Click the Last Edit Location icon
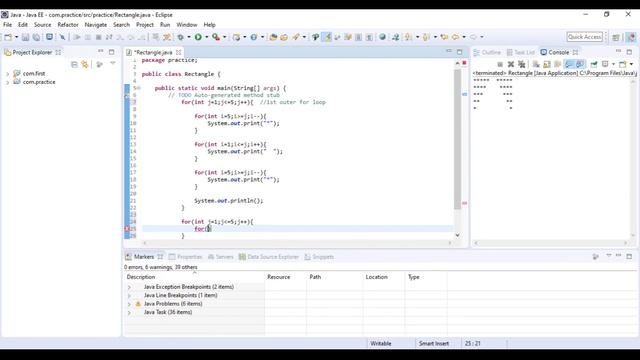This screenshot has height=360, width=640. coord(444,37)
